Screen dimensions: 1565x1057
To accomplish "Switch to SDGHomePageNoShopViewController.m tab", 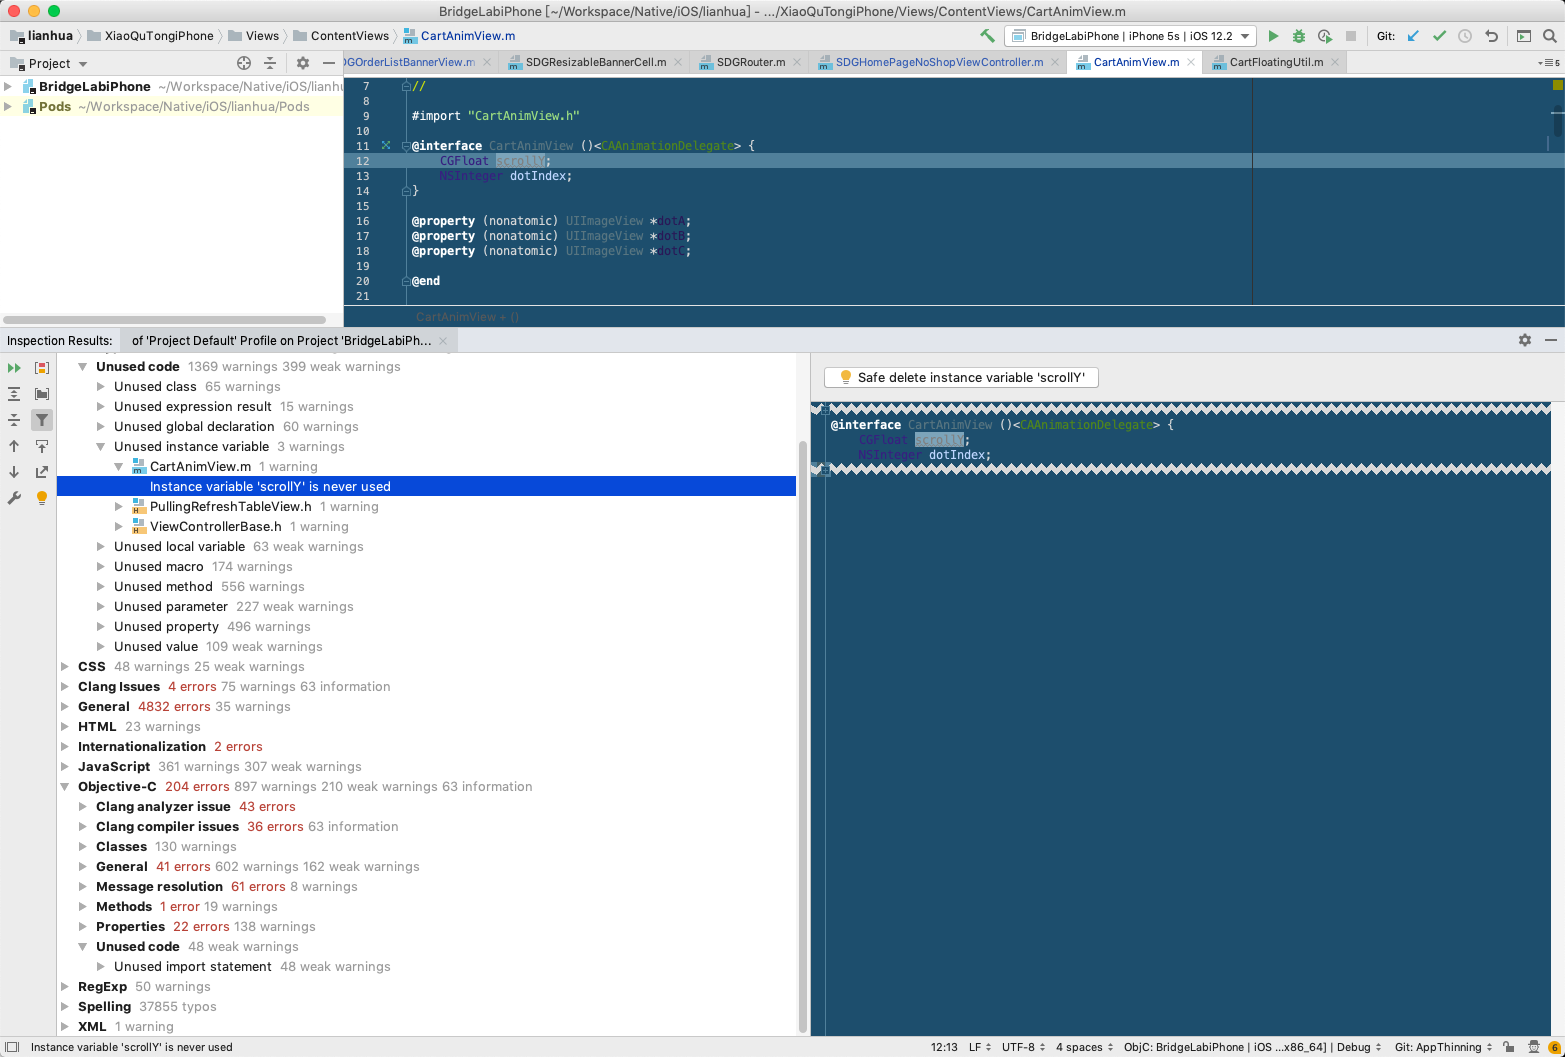I will coord(939,62).
